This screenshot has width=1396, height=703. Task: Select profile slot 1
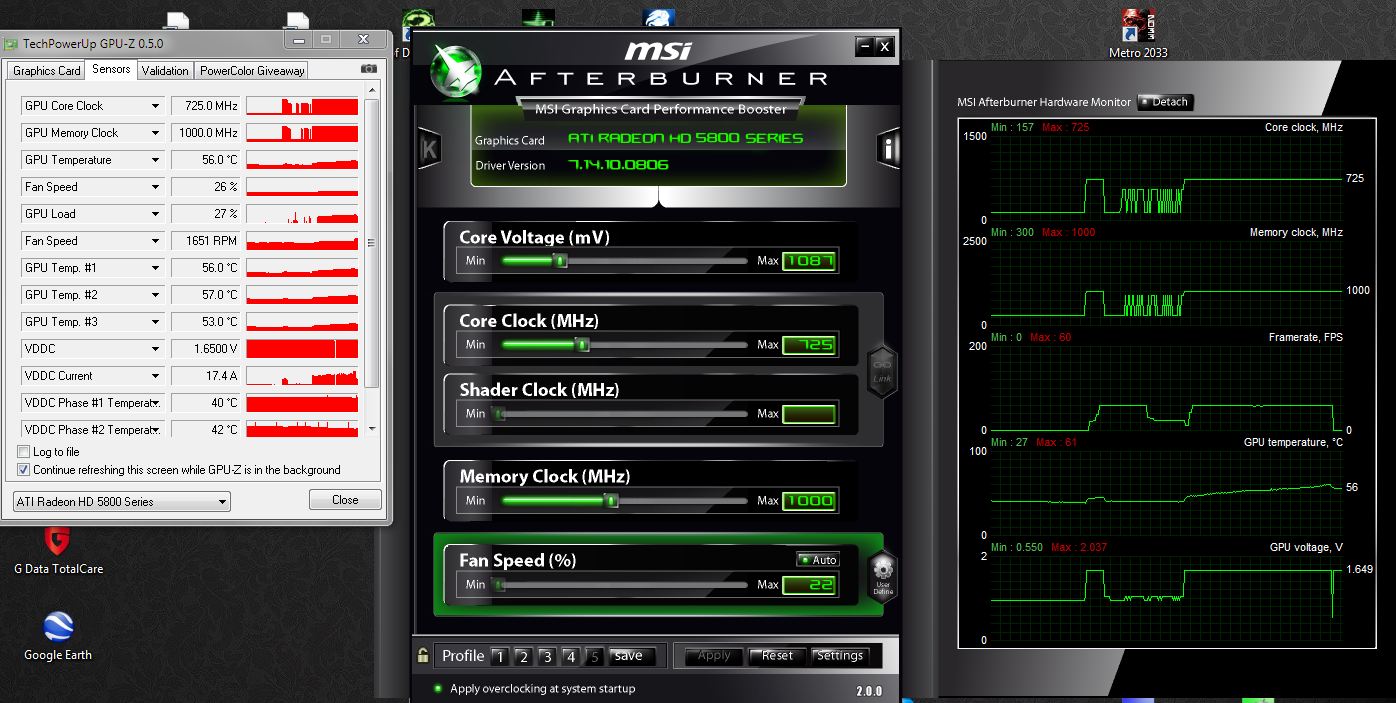499,657
